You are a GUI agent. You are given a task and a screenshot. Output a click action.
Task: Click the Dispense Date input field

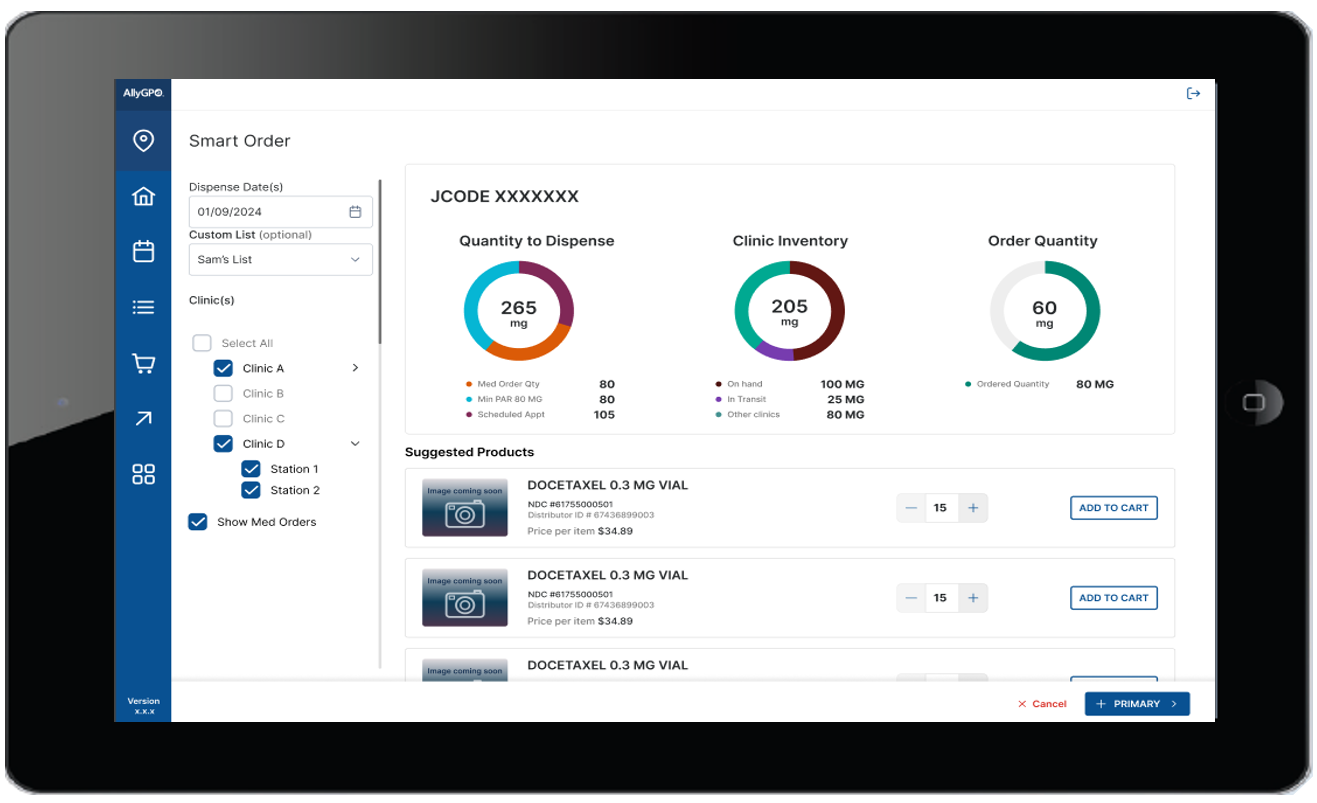270,212
